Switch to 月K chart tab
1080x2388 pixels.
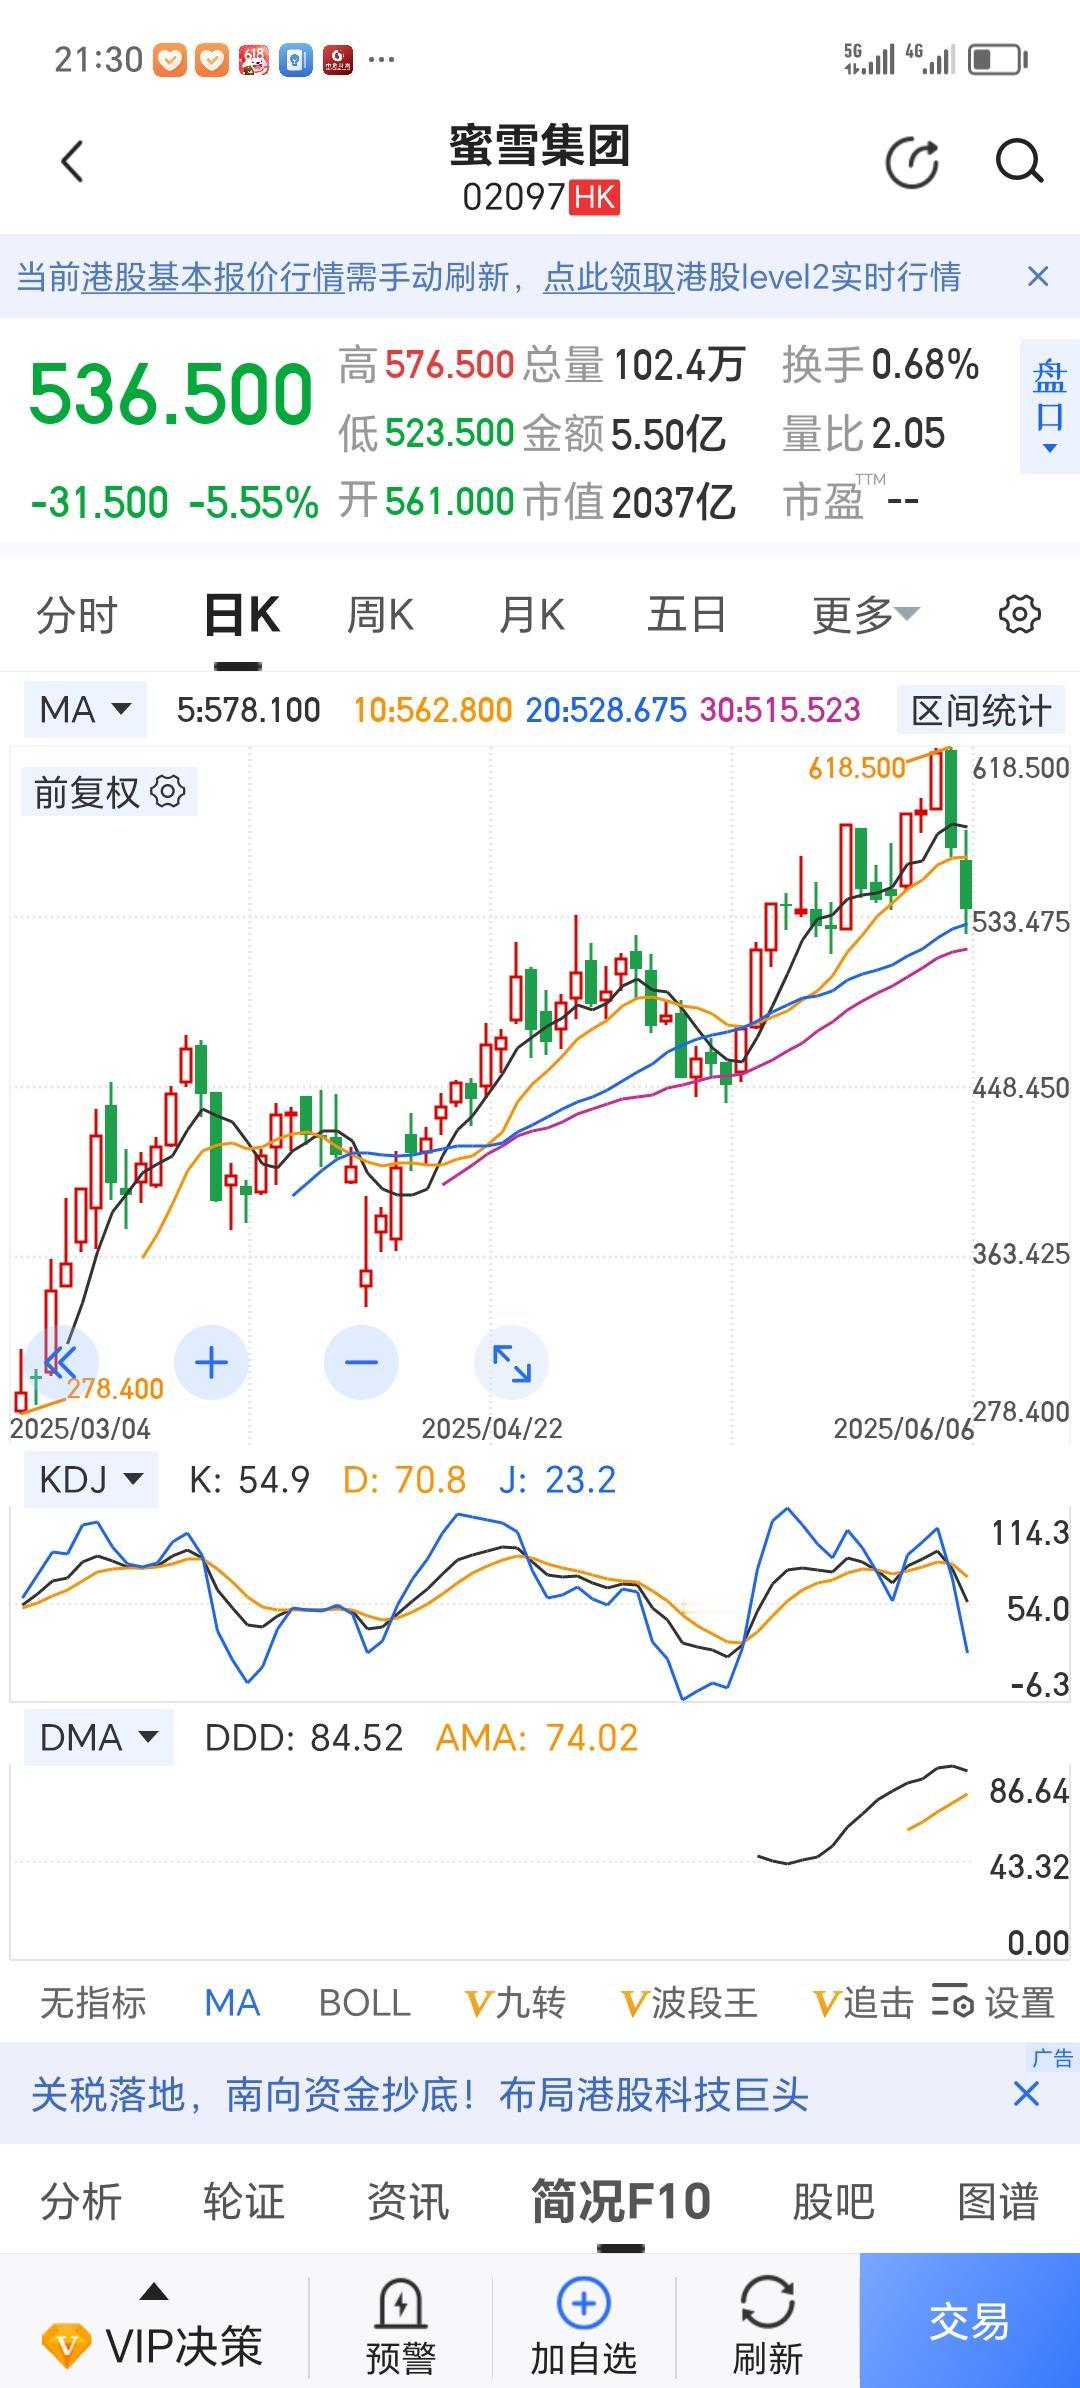click(532, 614)
